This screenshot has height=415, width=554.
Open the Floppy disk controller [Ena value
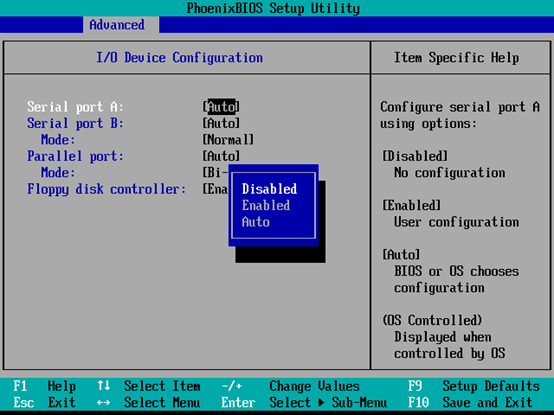point(215,189)
